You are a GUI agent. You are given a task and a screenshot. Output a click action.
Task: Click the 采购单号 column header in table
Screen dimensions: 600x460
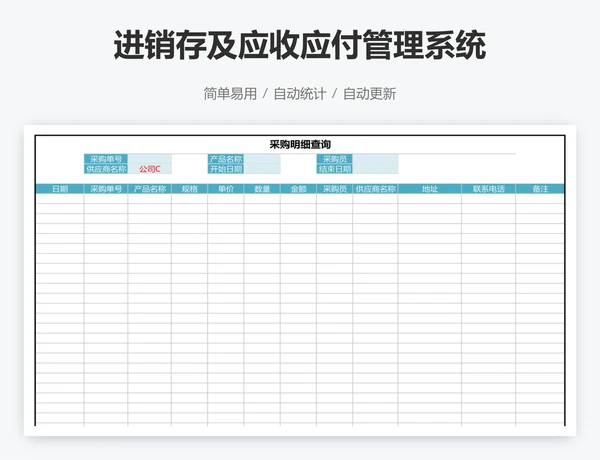(105, 188)
